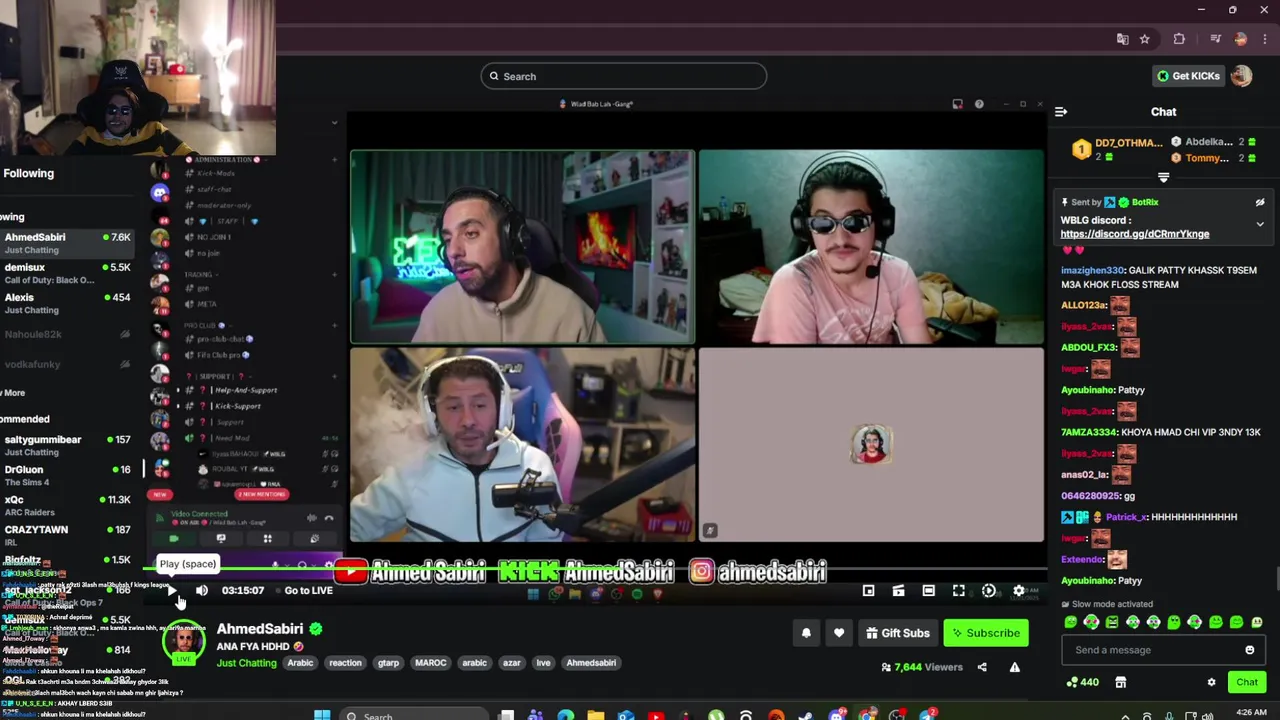View channel points balance 440
Image resolution: width=1280 pixels, height=720 pixels.
[x=1083, y=682]
